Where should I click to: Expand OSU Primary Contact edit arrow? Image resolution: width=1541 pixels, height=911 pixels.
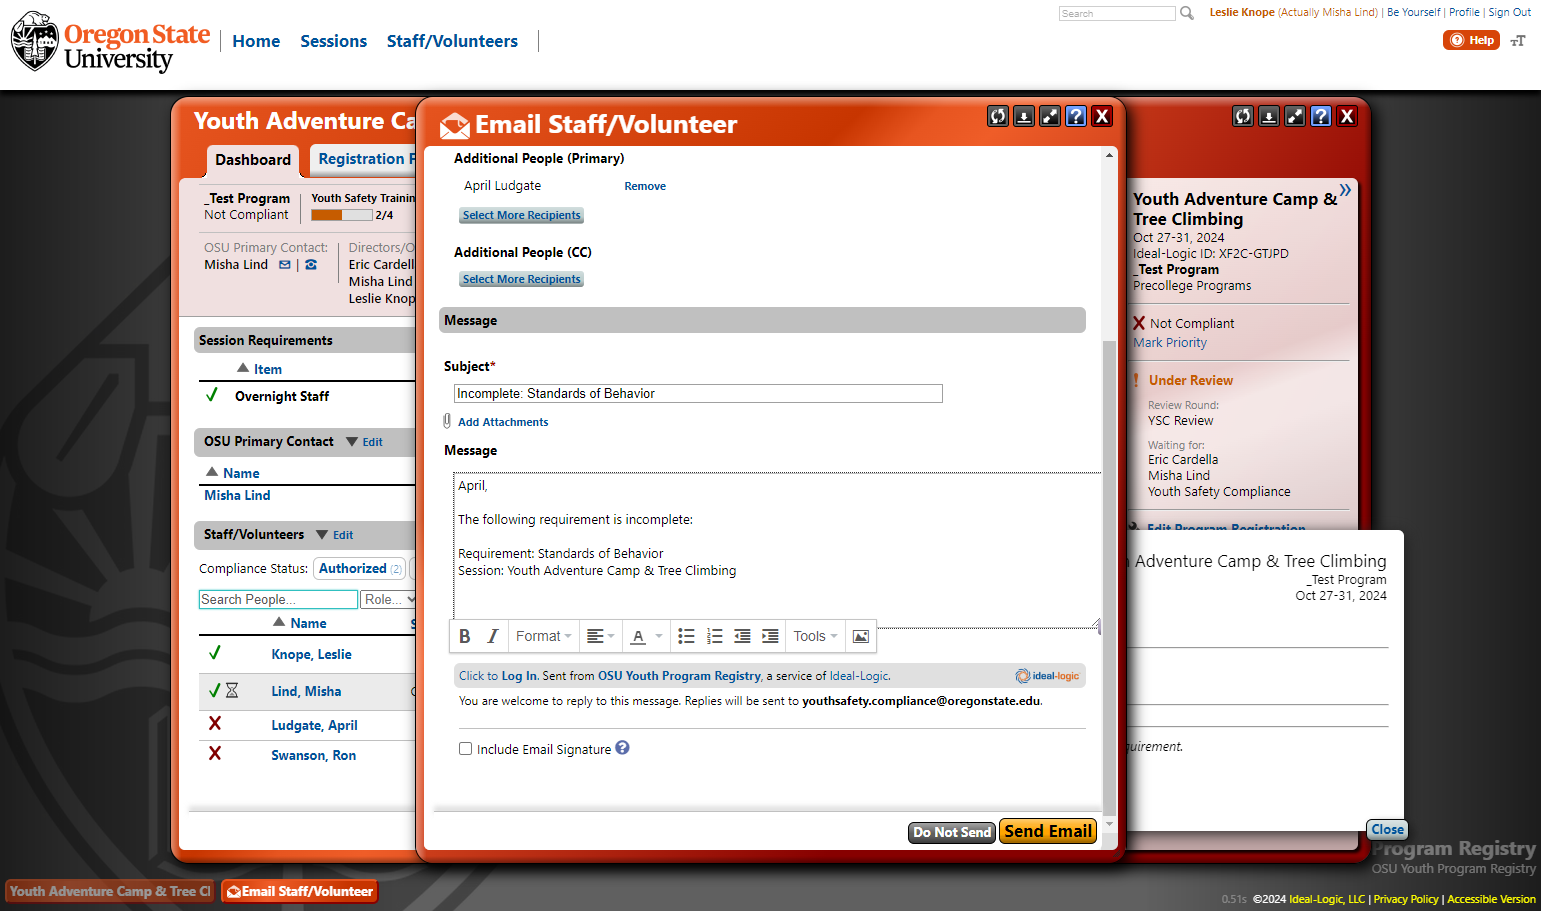click(x=352, y=441)
